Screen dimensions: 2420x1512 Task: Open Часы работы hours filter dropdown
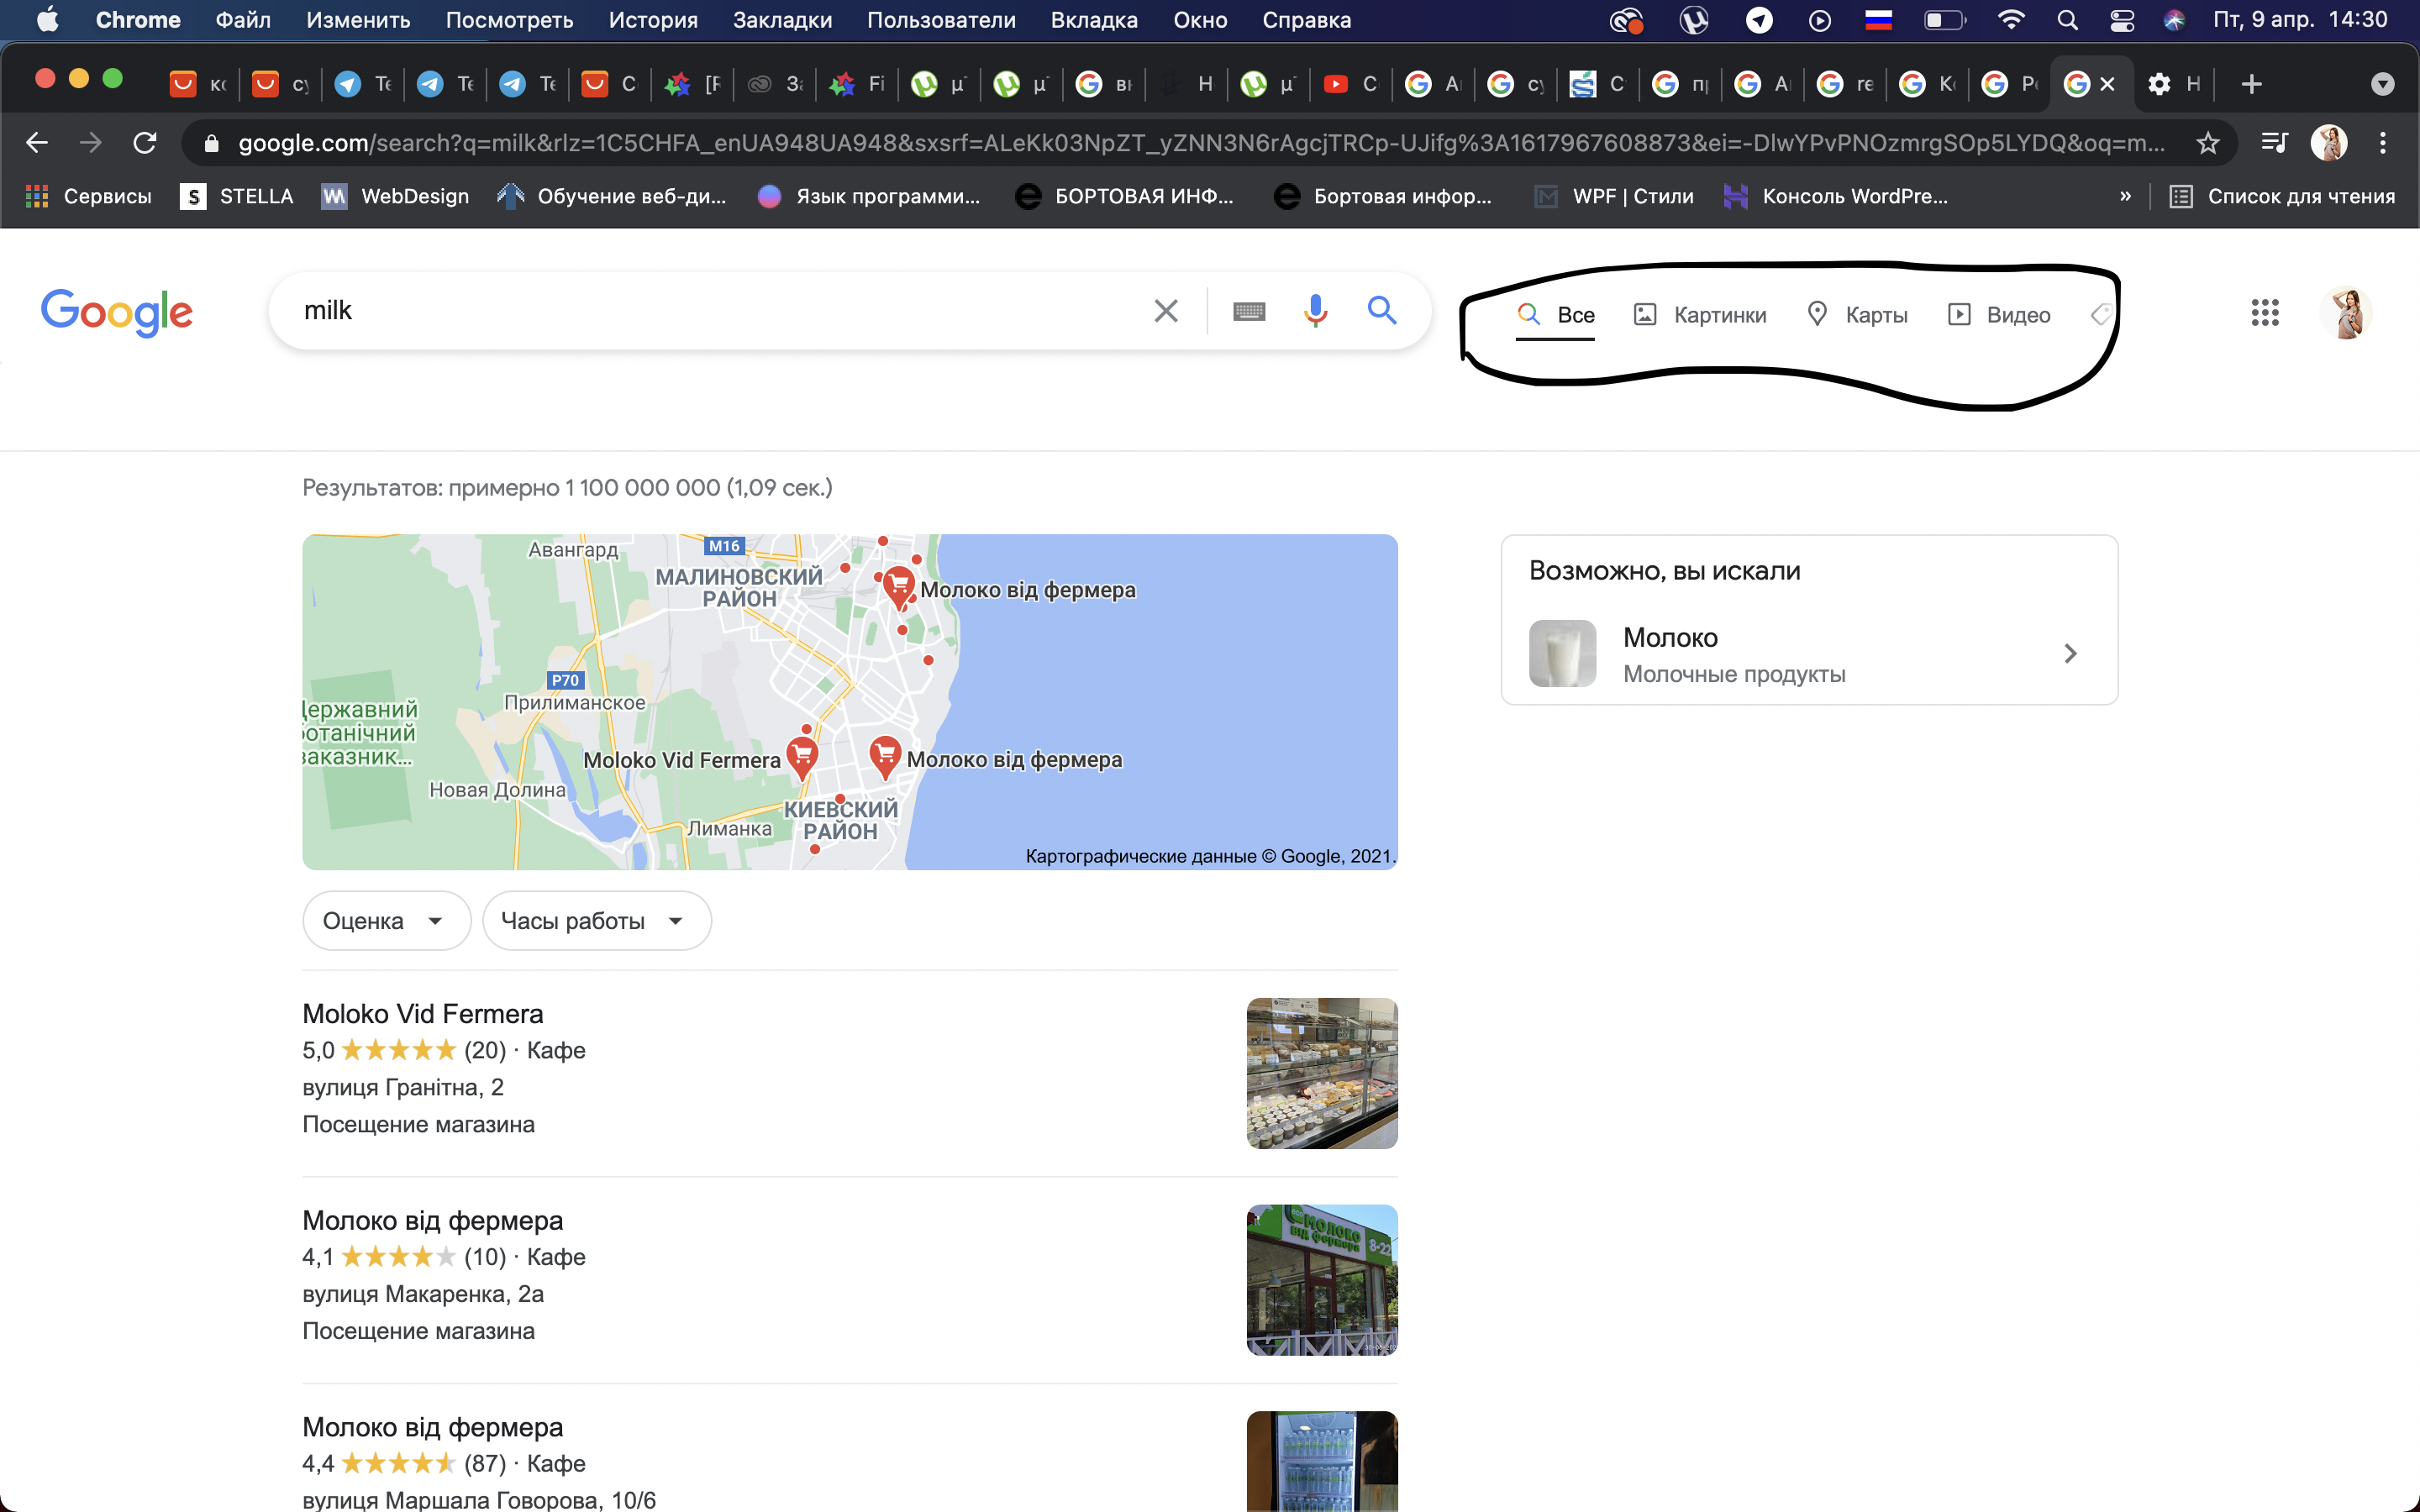597,921
